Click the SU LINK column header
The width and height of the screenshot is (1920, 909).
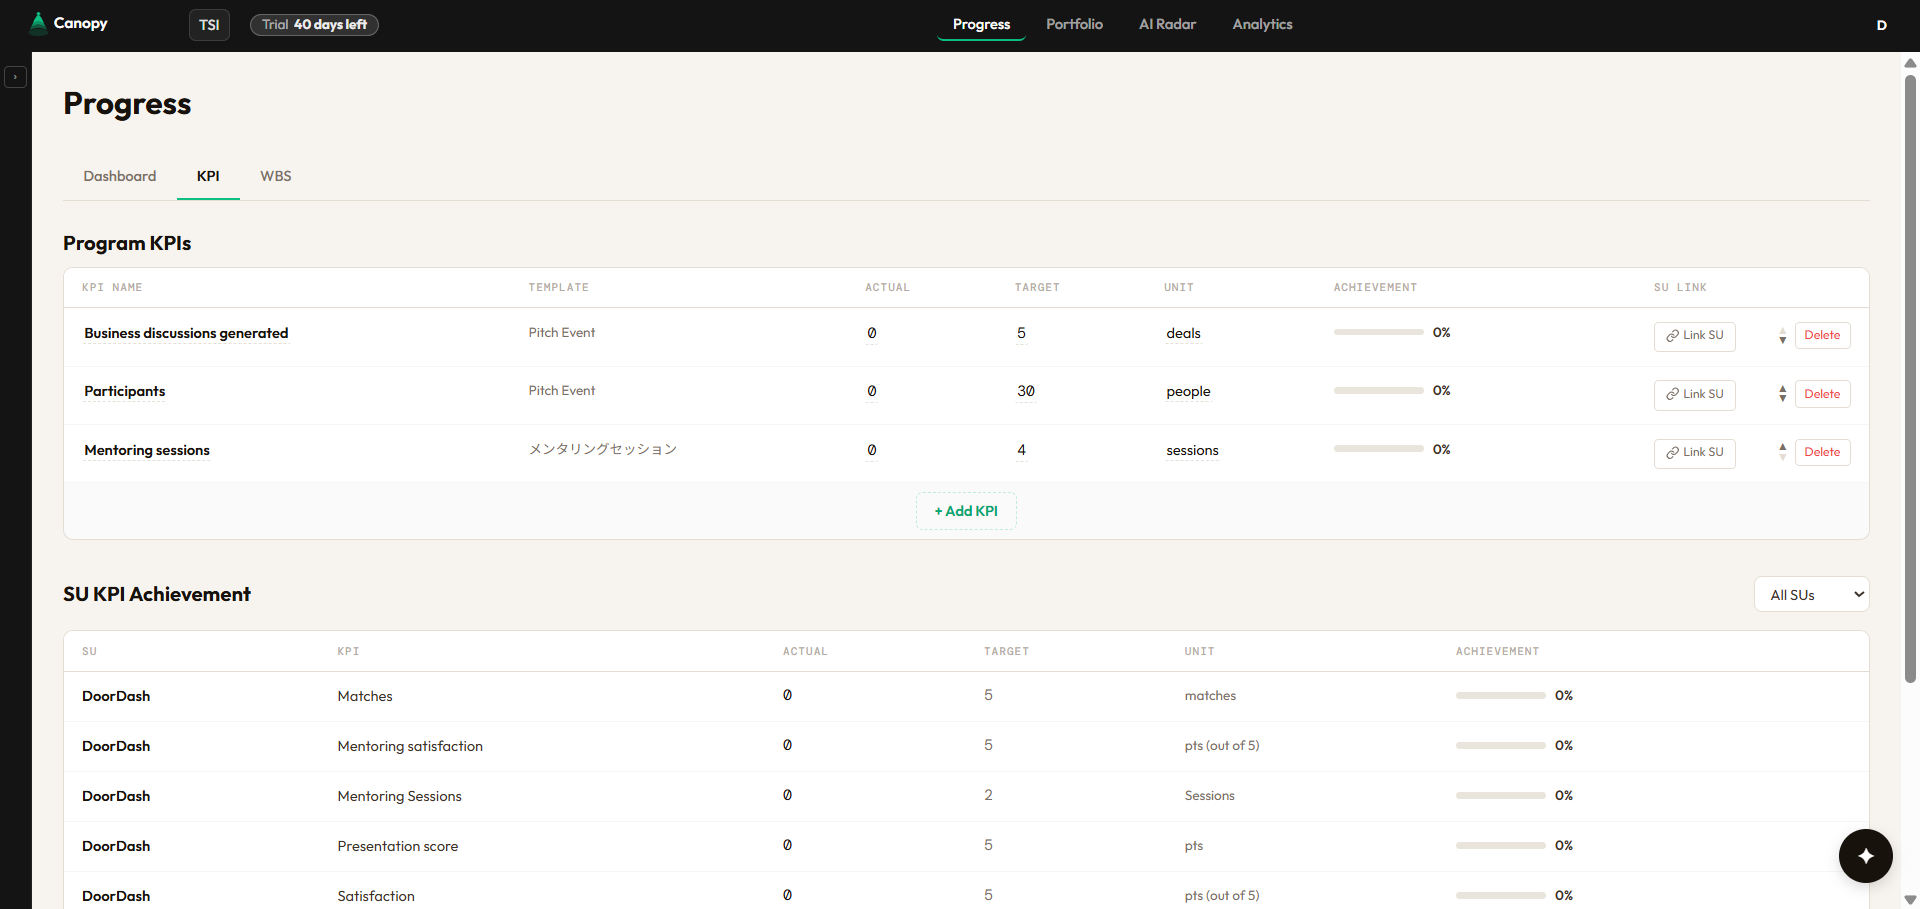[x=1680, y=288]
